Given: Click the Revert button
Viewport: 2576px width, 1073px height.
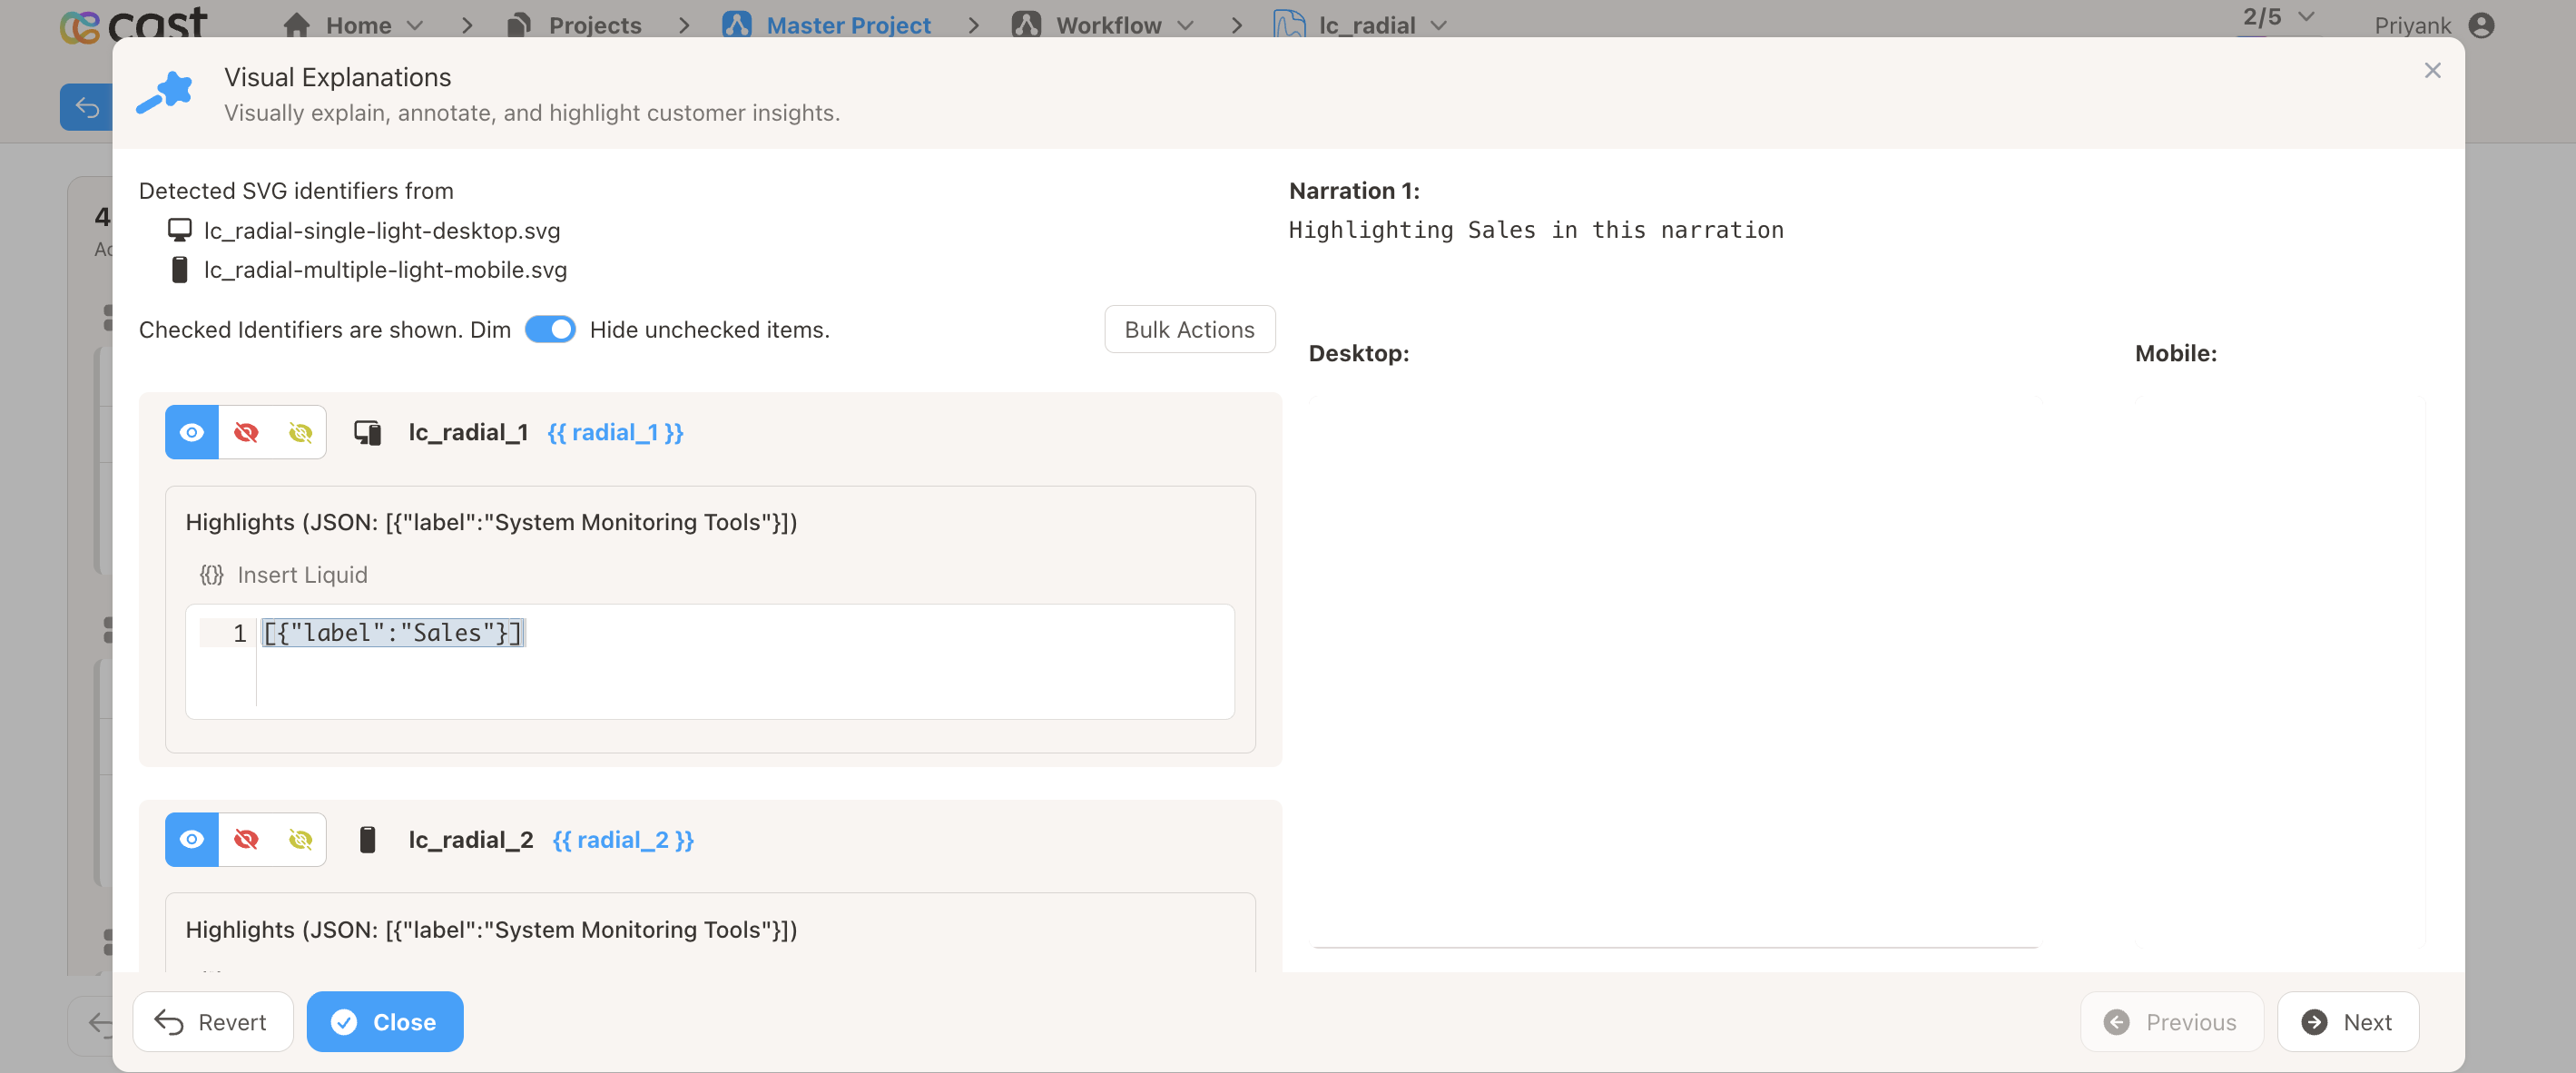Looking at the screenshot, I should point(213,1021).
